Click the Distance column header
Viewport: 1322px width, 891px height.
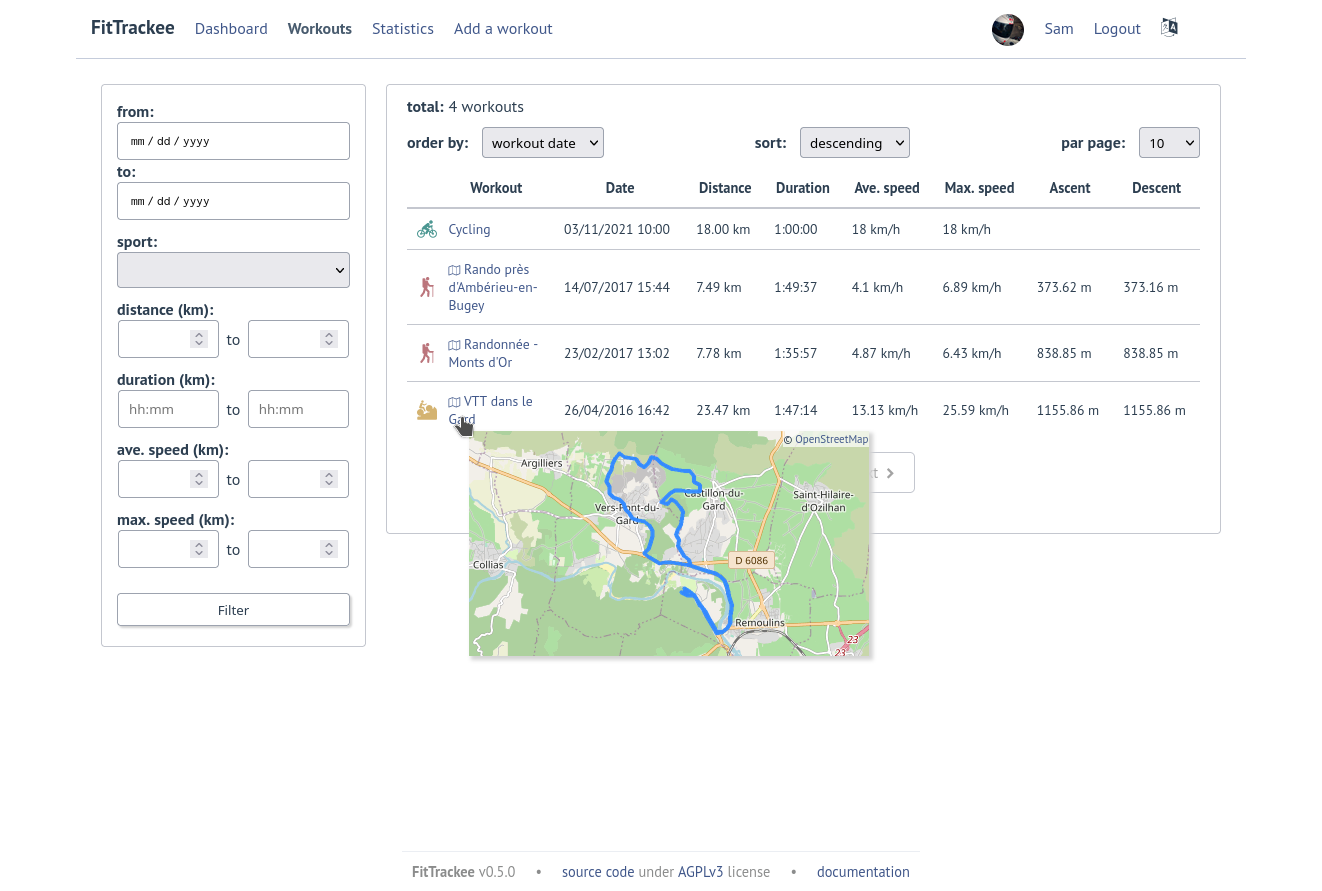pos(725,188)
